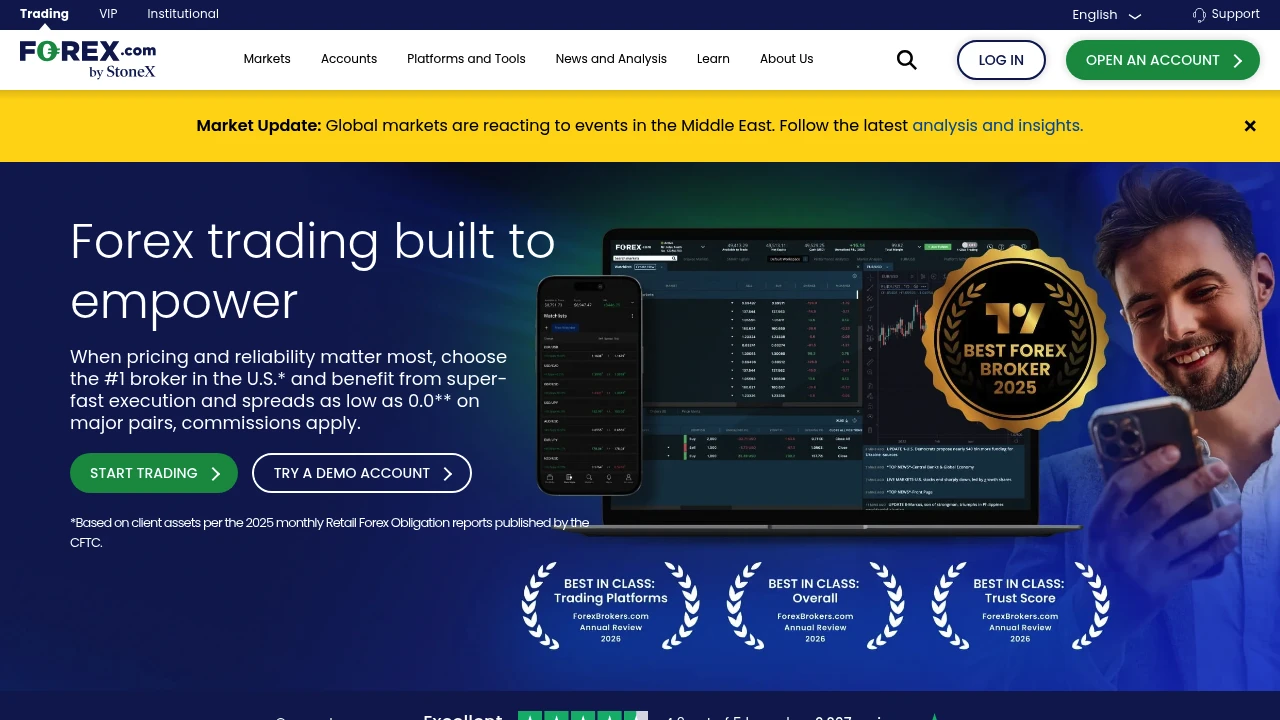Click the 'Market Update:' bold label
The image size is (1280, 720).
(x=259, y=126)
